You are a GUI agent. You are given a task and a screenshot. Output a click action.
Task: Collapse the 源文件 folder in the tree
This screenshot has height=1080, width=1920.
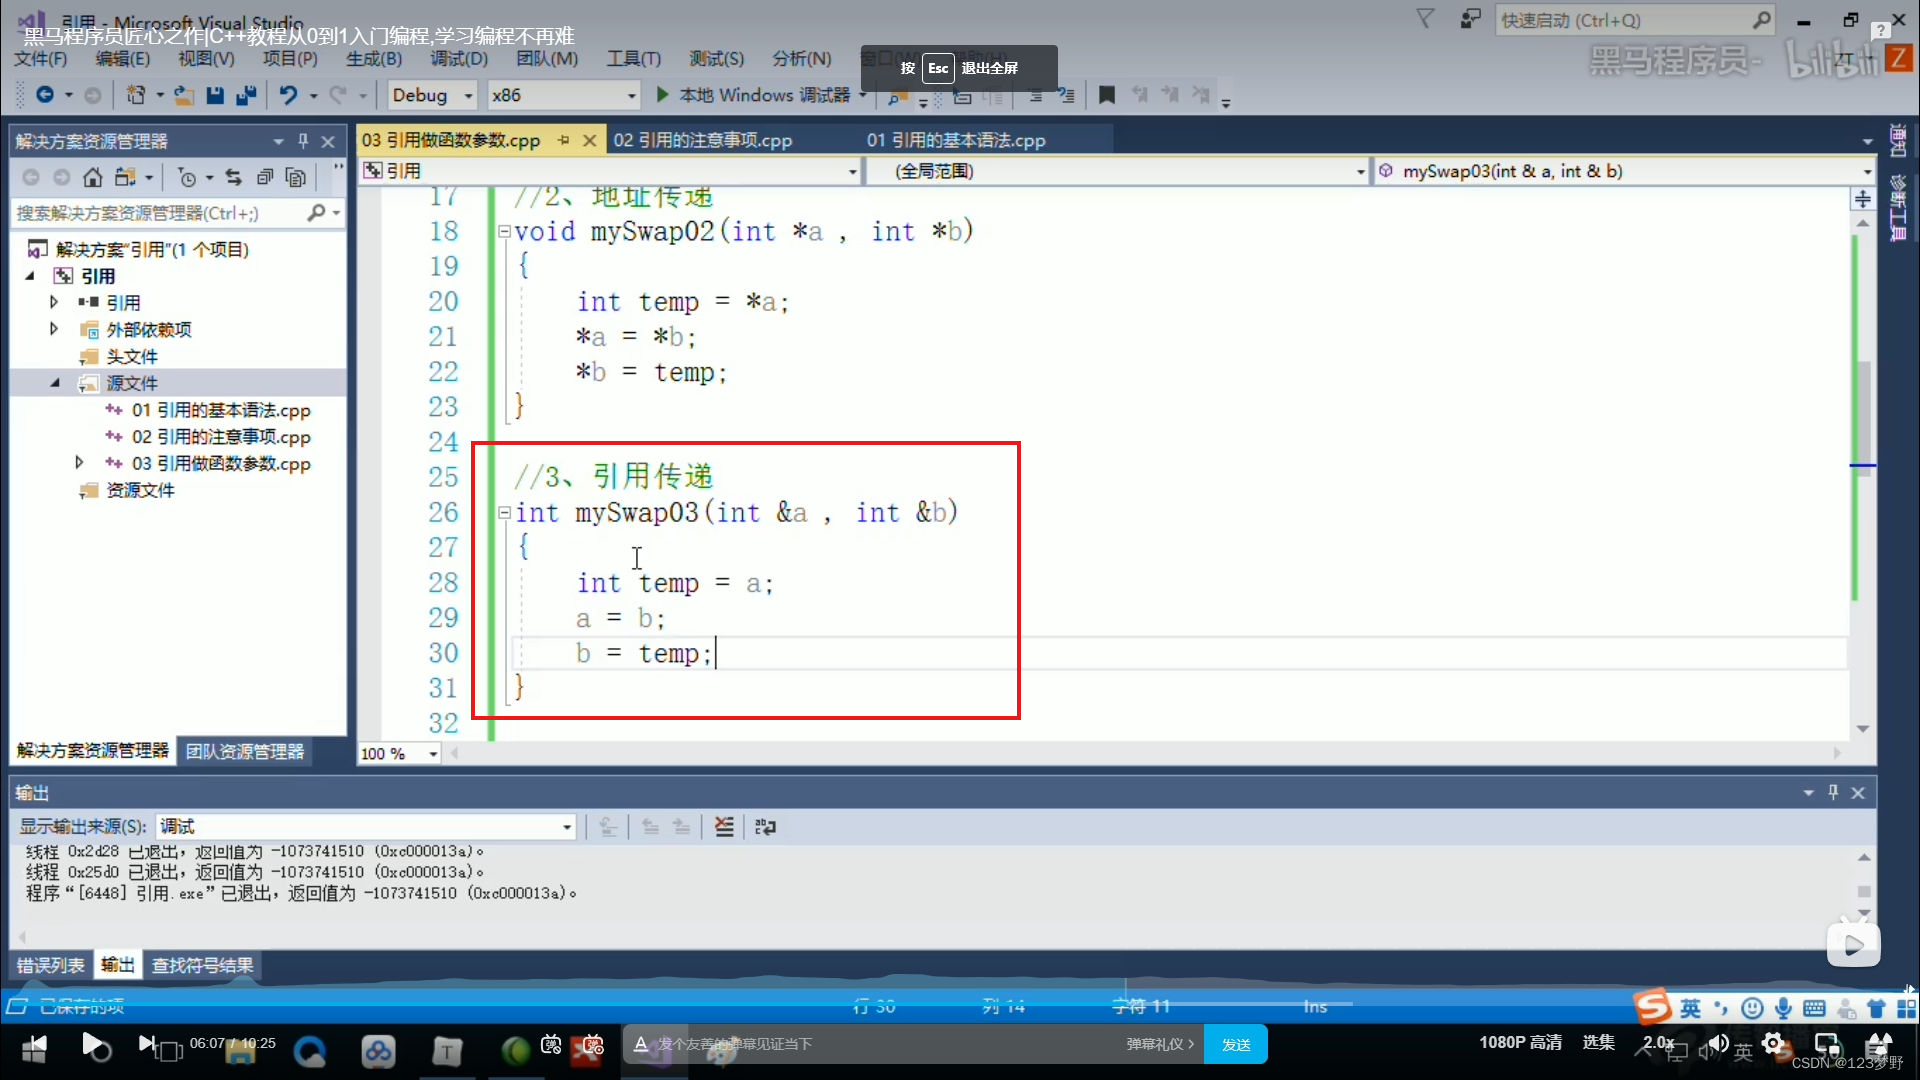tap(55, 383)
